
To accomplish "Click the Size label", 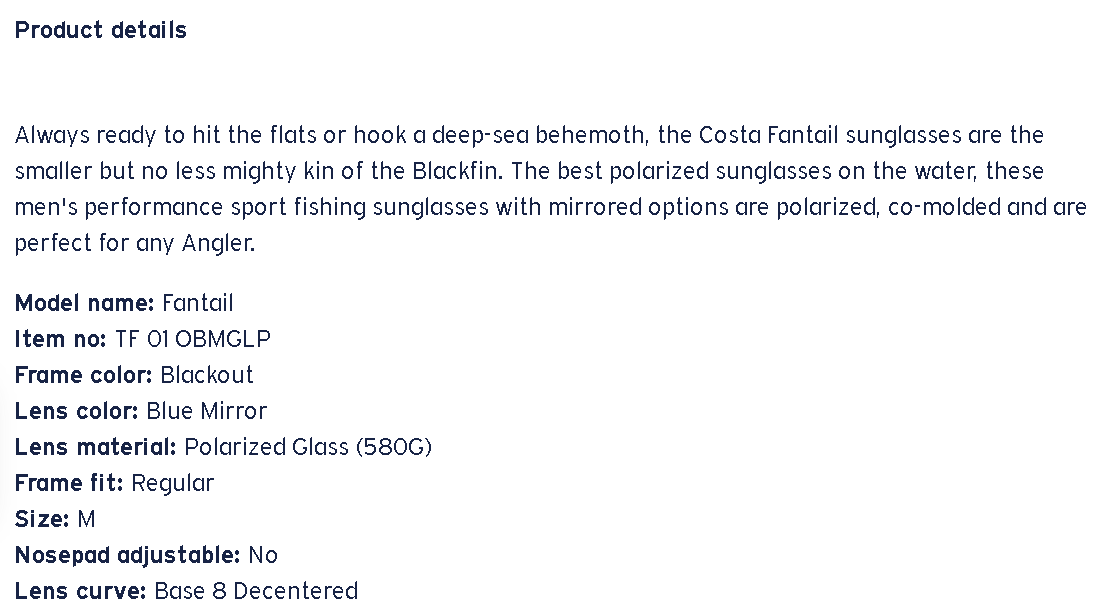I will (x=42, y=519).
